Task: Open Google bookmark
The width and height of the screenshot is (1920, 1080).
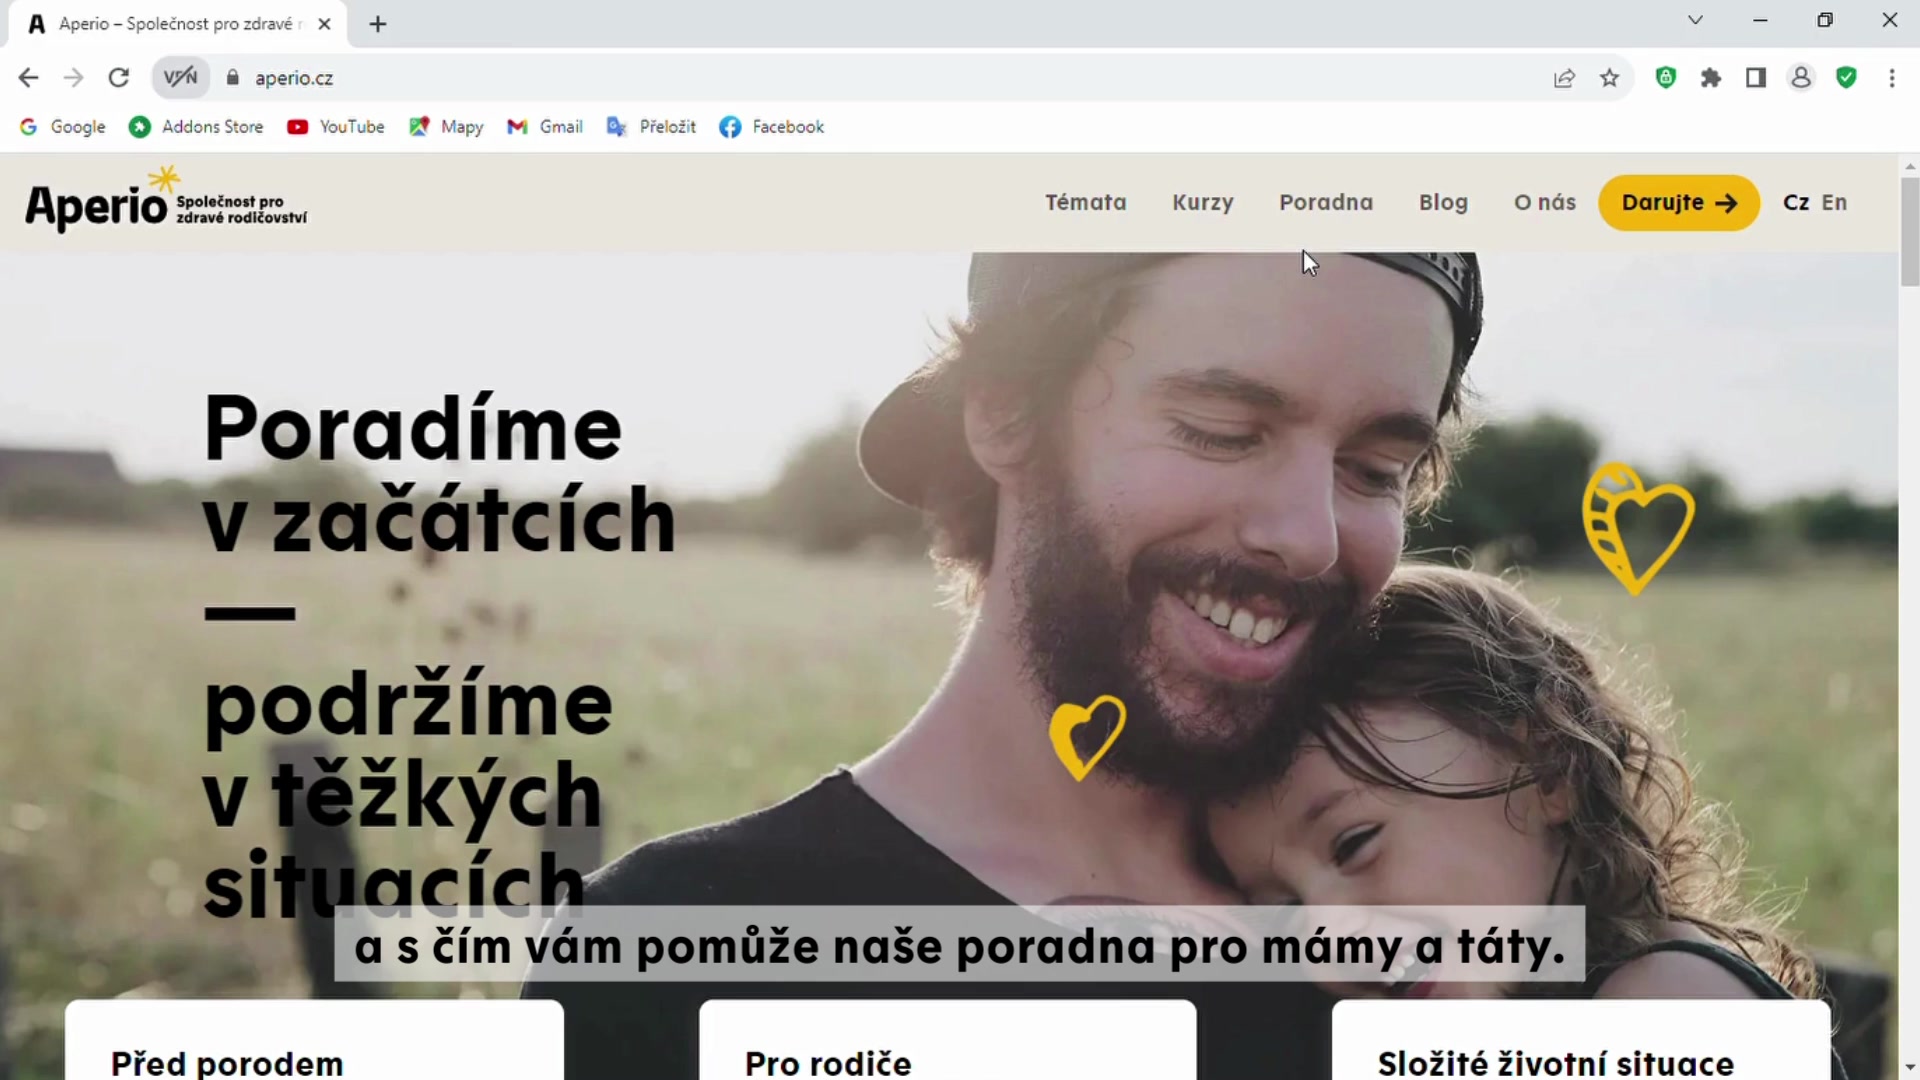Action: click(x=63, y=127)
